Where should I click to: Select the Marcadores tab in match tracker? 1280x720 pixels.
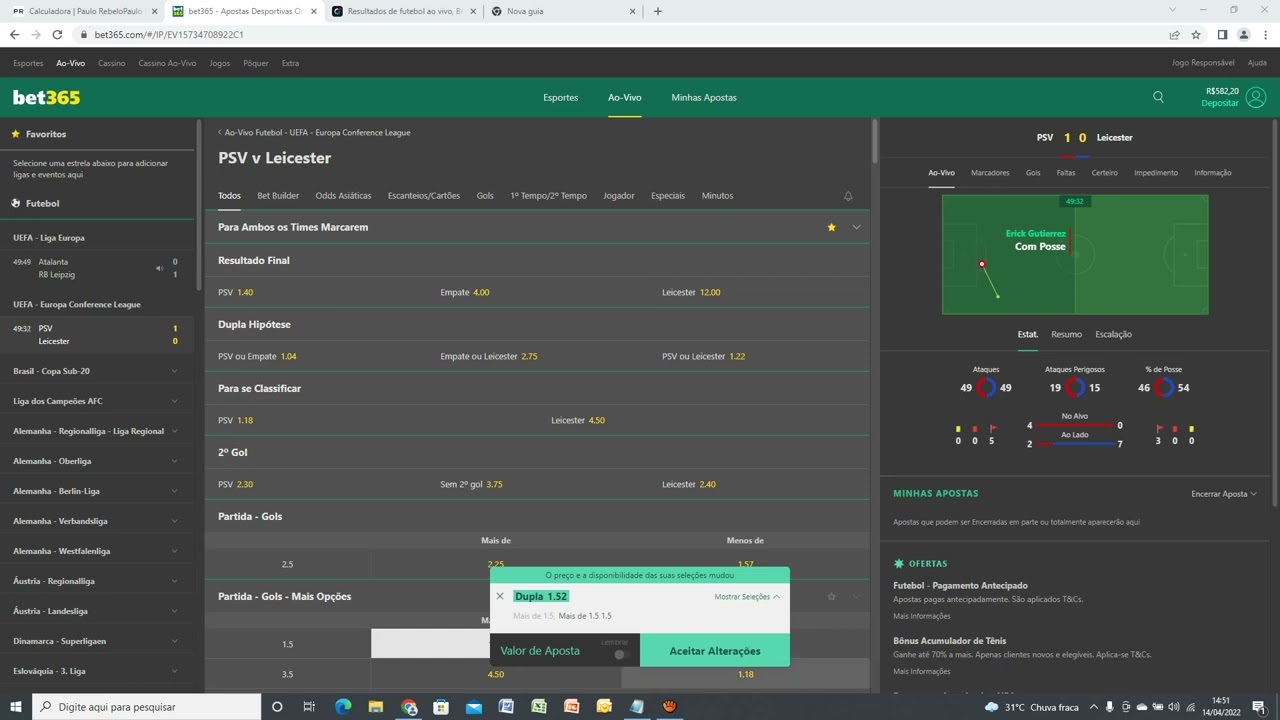[990, 173]
